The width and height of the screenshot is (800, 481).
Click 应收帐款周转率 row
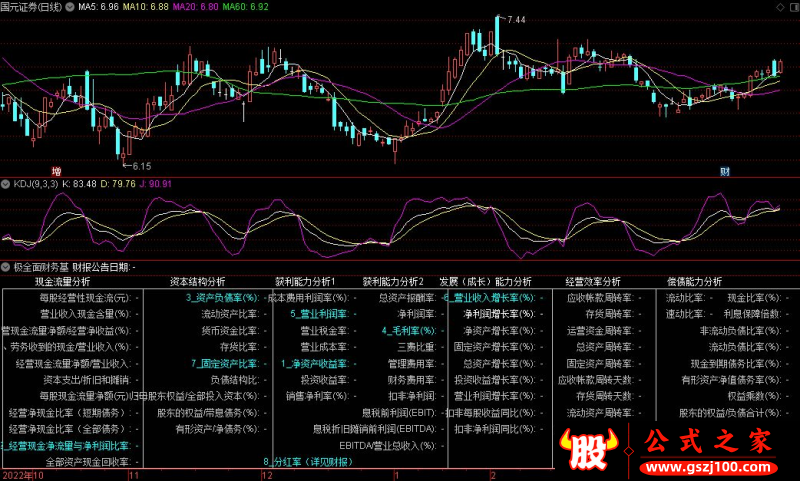pos(600,298)
